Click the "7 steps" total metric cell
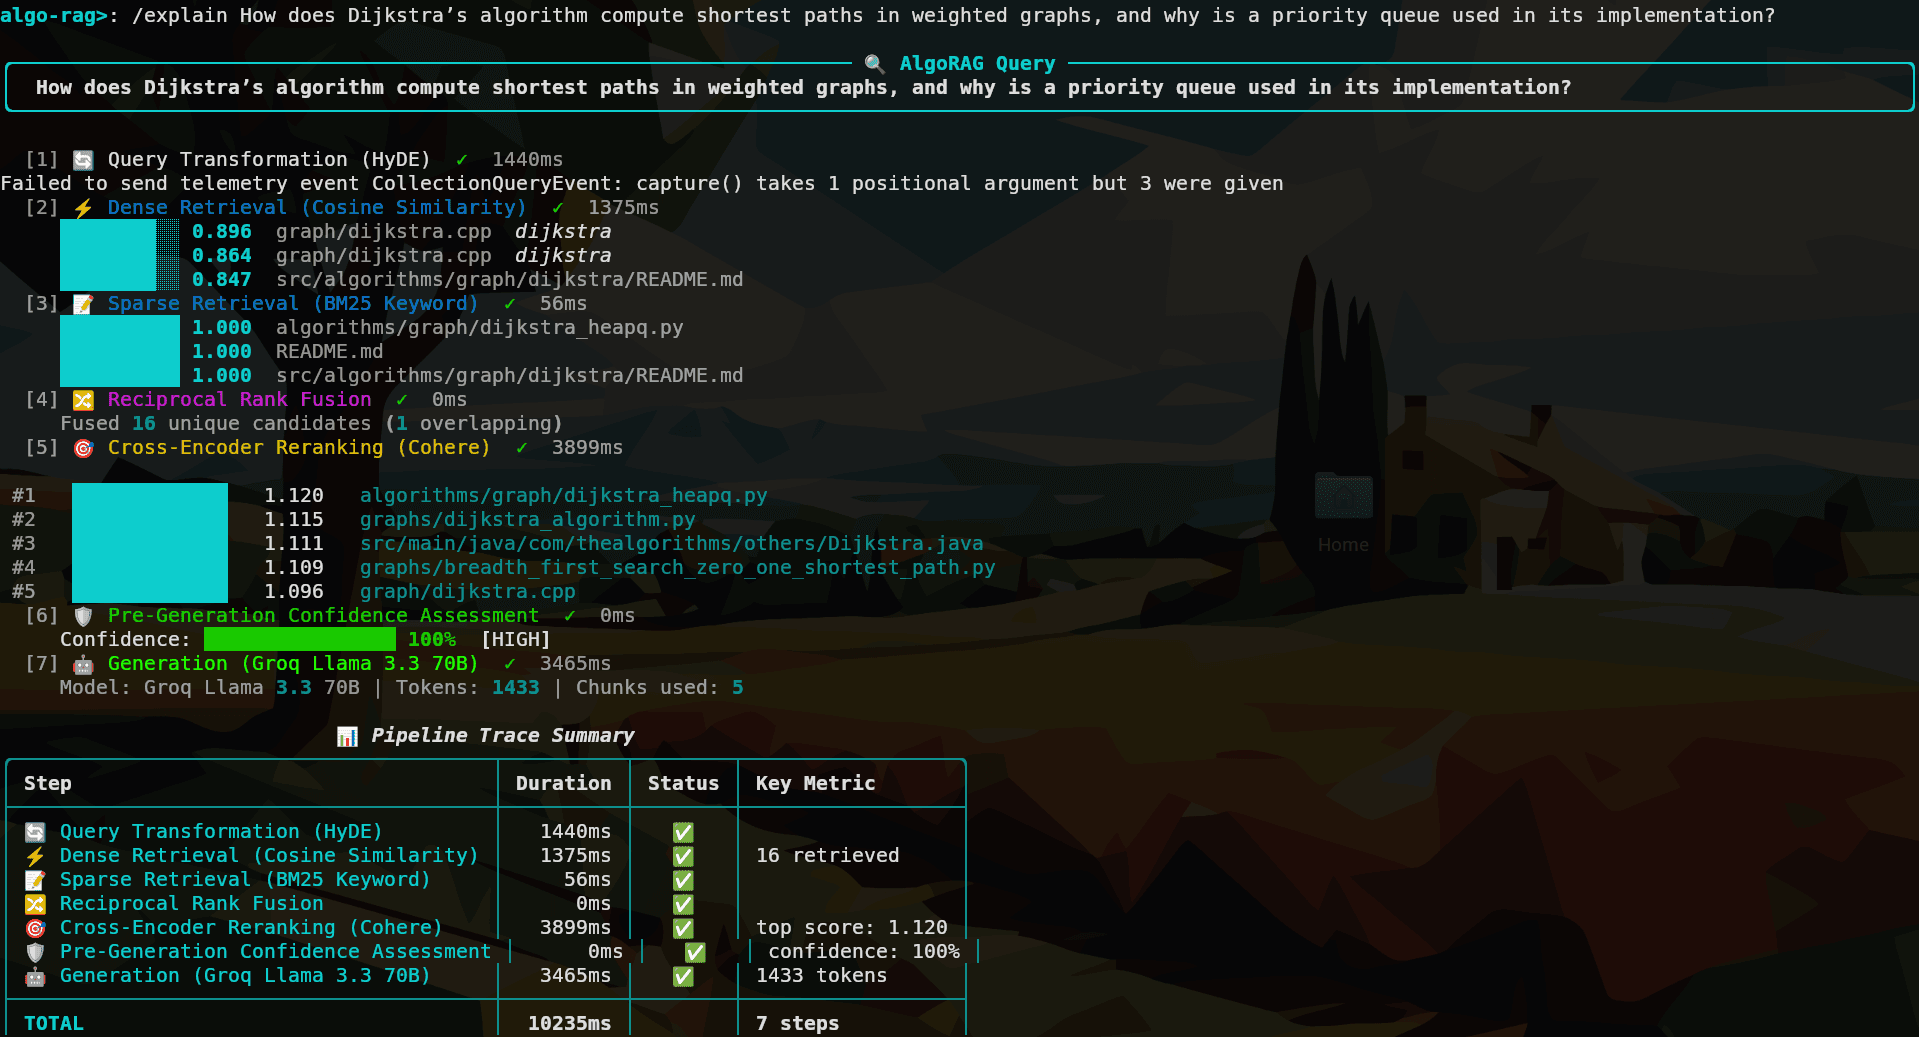1919x1037 pixels. click(x=797, y=1024)
